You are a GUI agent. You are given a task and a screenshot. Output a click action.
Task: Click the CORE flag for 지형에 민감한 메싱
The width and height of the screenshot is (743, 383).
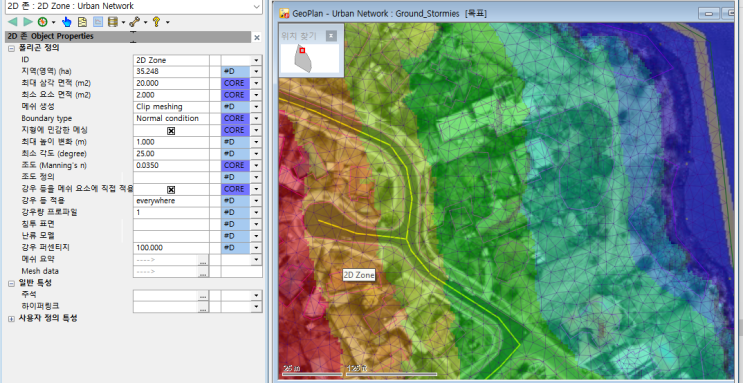point(236,130)
